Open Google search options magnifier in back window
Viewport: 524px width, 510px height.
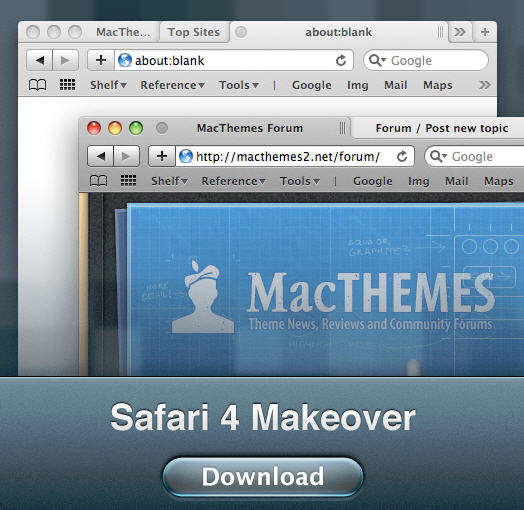click(x=377, y=60)
